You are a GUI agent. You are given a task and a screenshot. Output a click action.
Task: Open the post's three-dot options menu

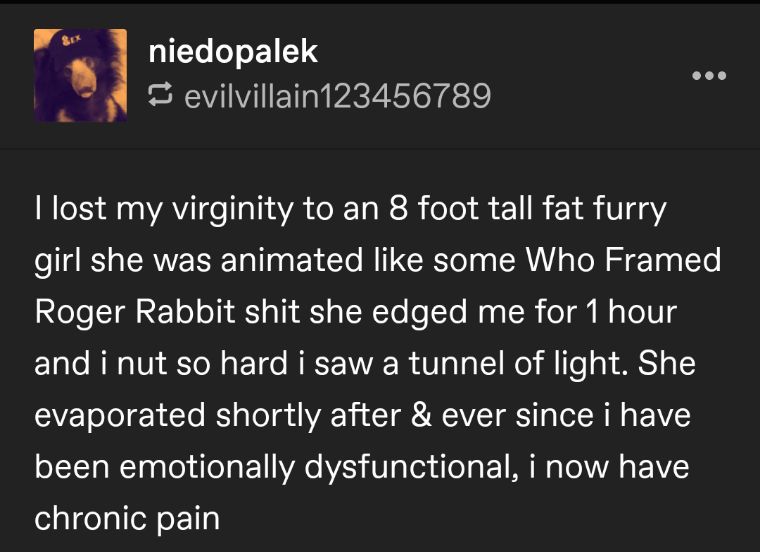click(x=709, y=75)
